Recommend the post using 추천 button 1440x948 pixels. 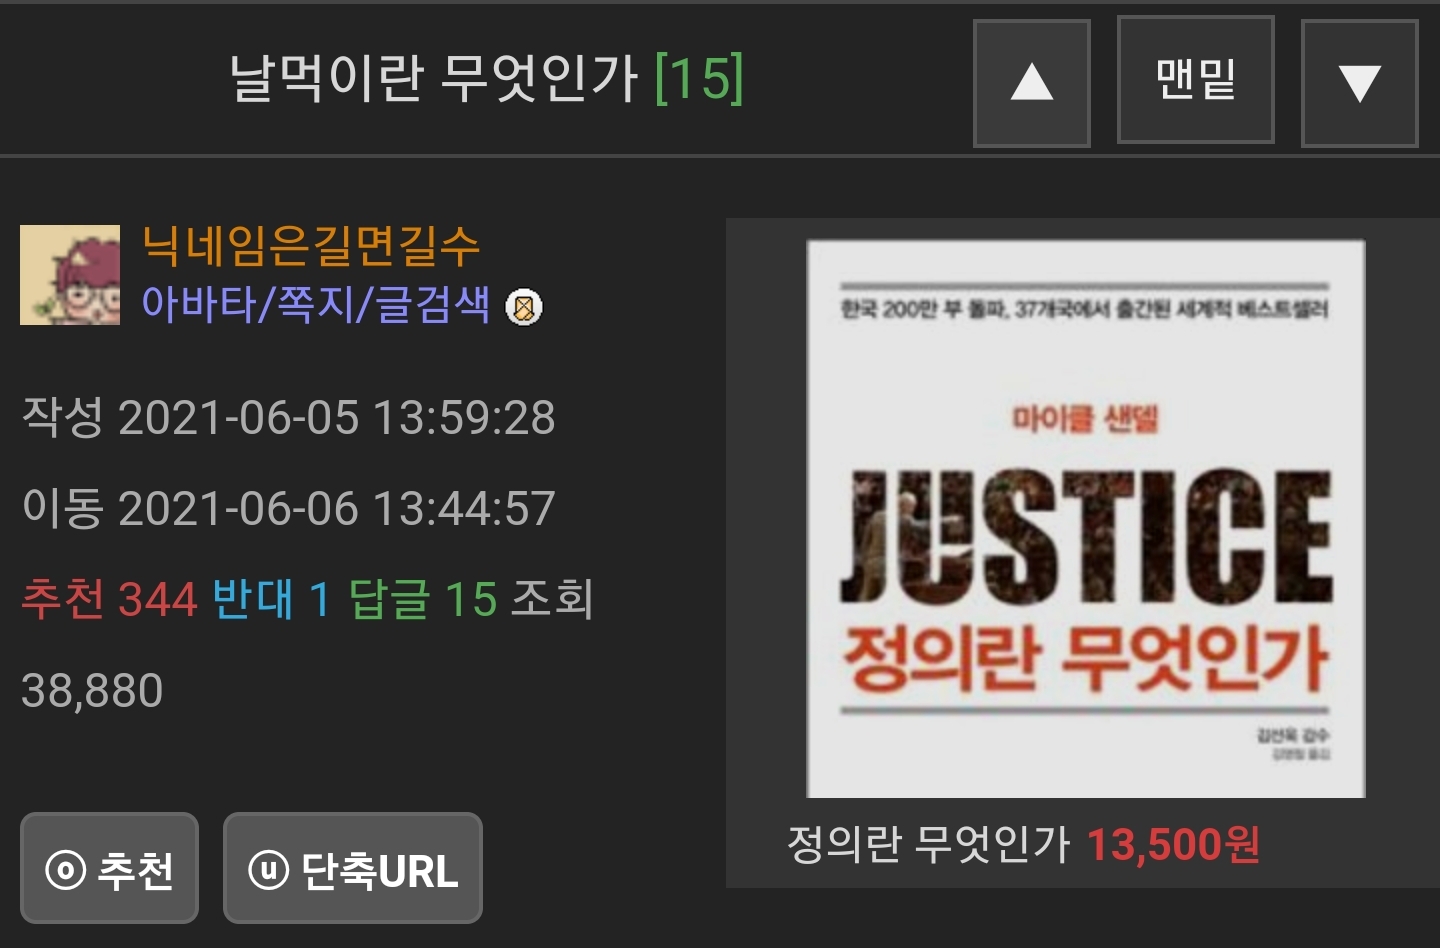click(109, 868)
